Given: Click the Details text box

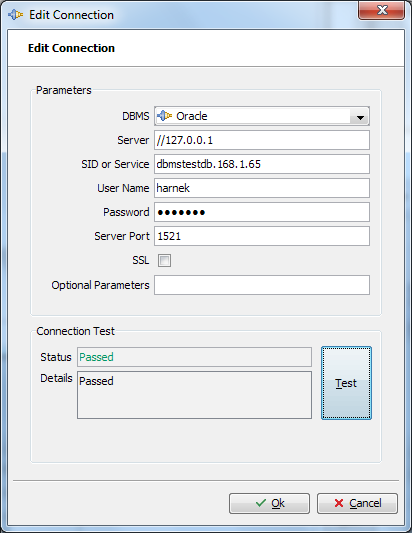Looking at the screenshot, I should point(194,395).
